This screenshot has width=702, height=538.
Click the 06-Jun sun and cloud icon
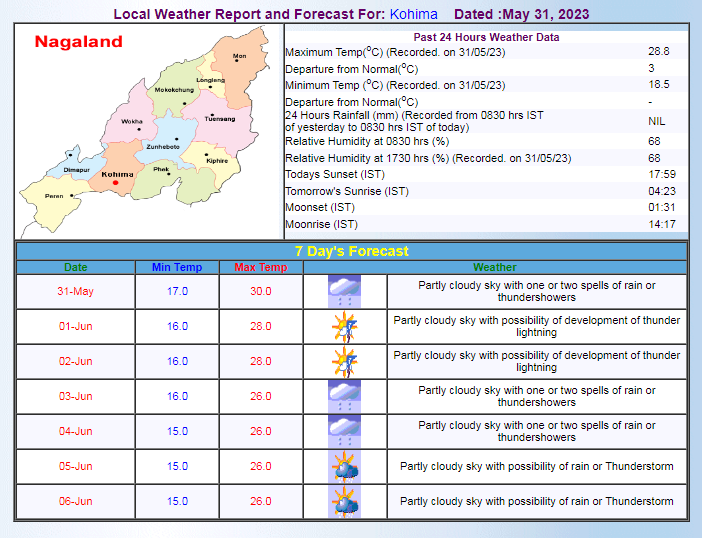click(x=344, y=502)
